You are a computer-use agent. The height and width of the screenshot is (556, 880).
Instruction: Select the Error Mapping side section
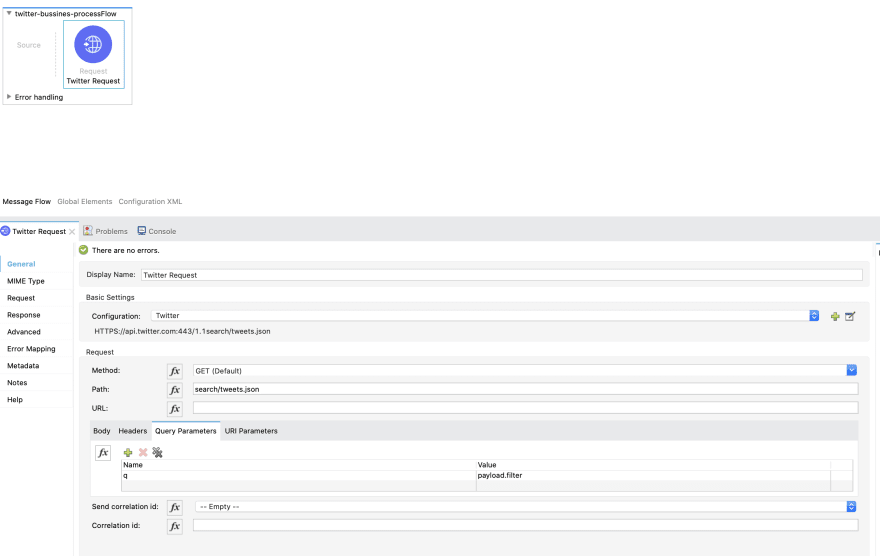coord(31,348)
